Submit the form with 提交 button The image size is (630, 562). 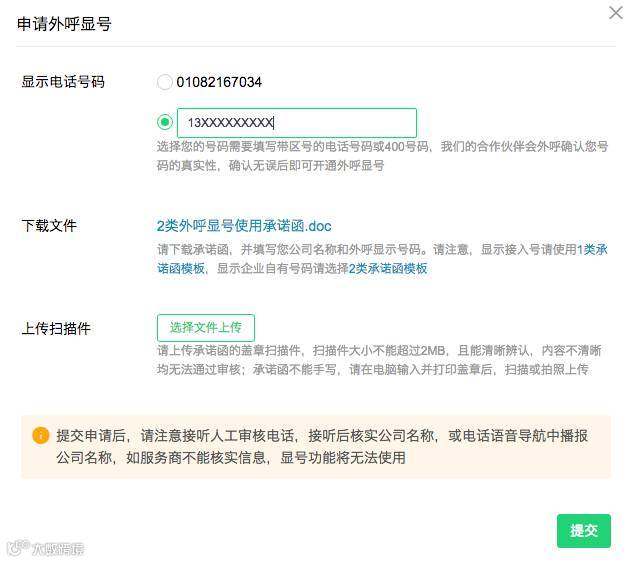click(x=583, y=530)
